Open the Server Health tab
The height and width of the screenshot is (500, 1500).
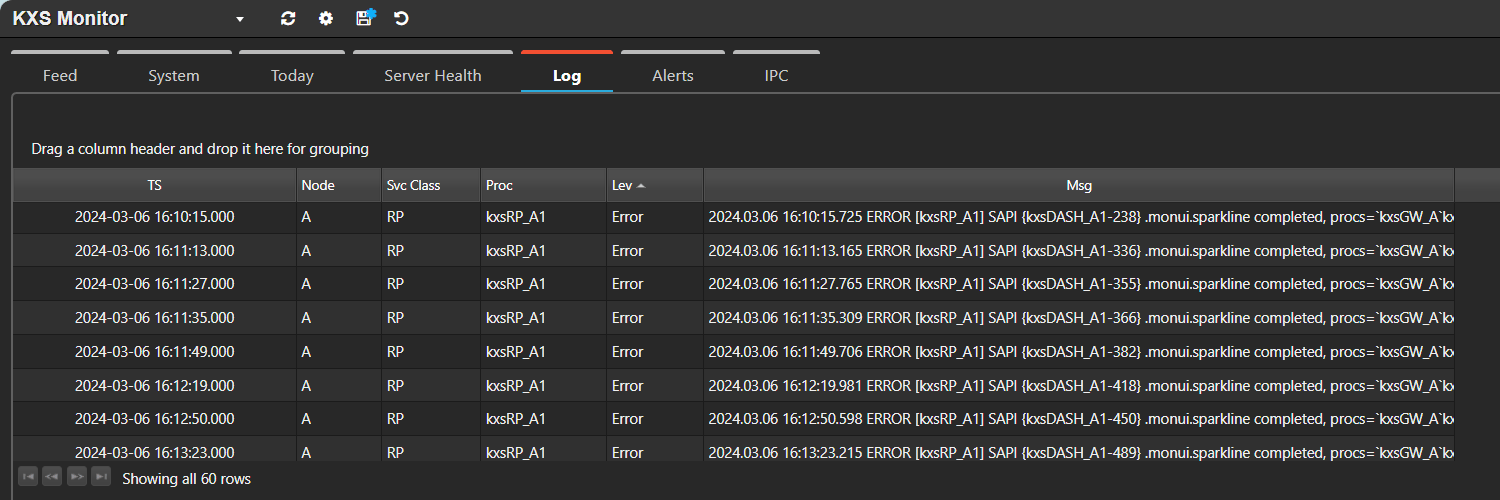pos(433,75)
